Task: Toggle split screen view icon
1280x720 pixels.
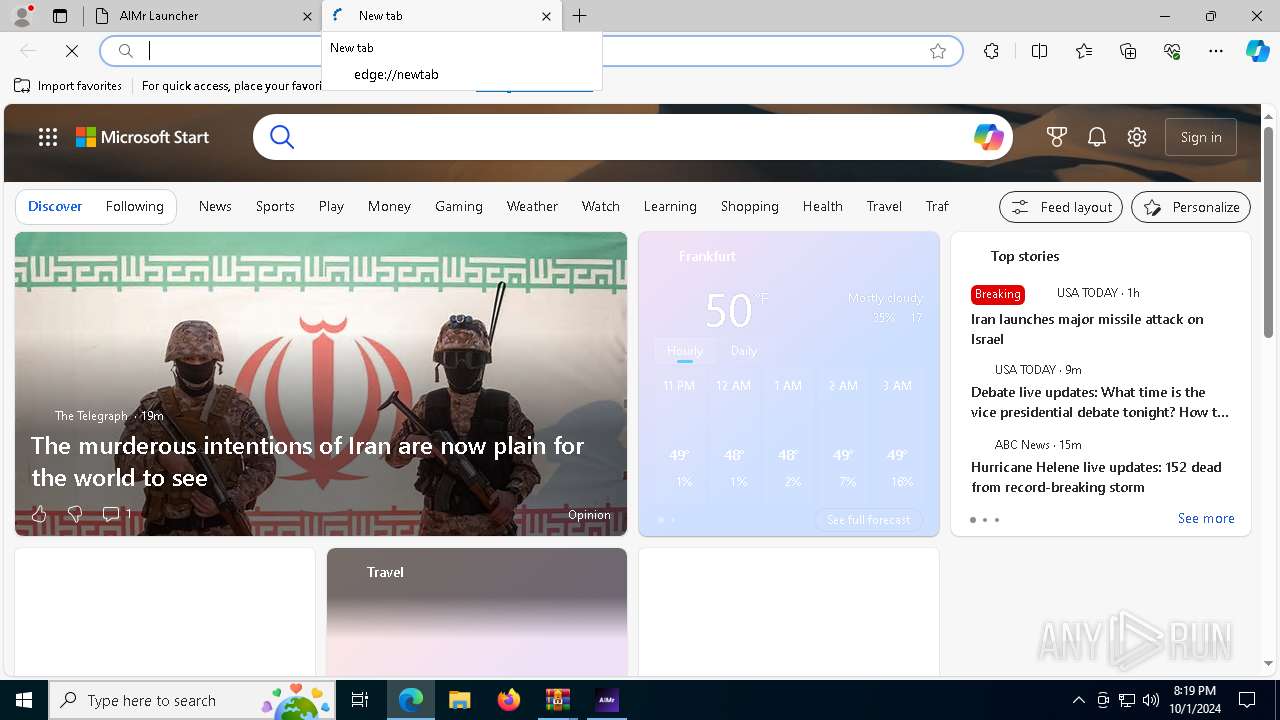Action: click(x=1039, y=51)
